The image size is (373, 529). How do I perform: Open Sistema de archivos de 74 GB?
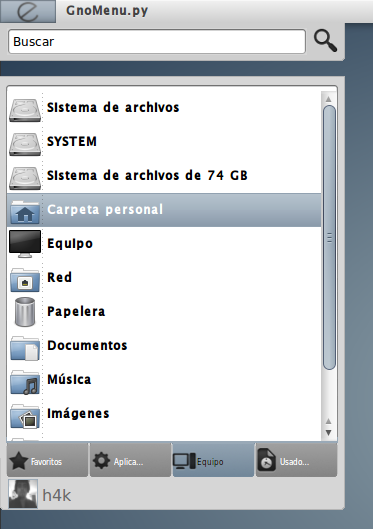click(x=147, y=175)
